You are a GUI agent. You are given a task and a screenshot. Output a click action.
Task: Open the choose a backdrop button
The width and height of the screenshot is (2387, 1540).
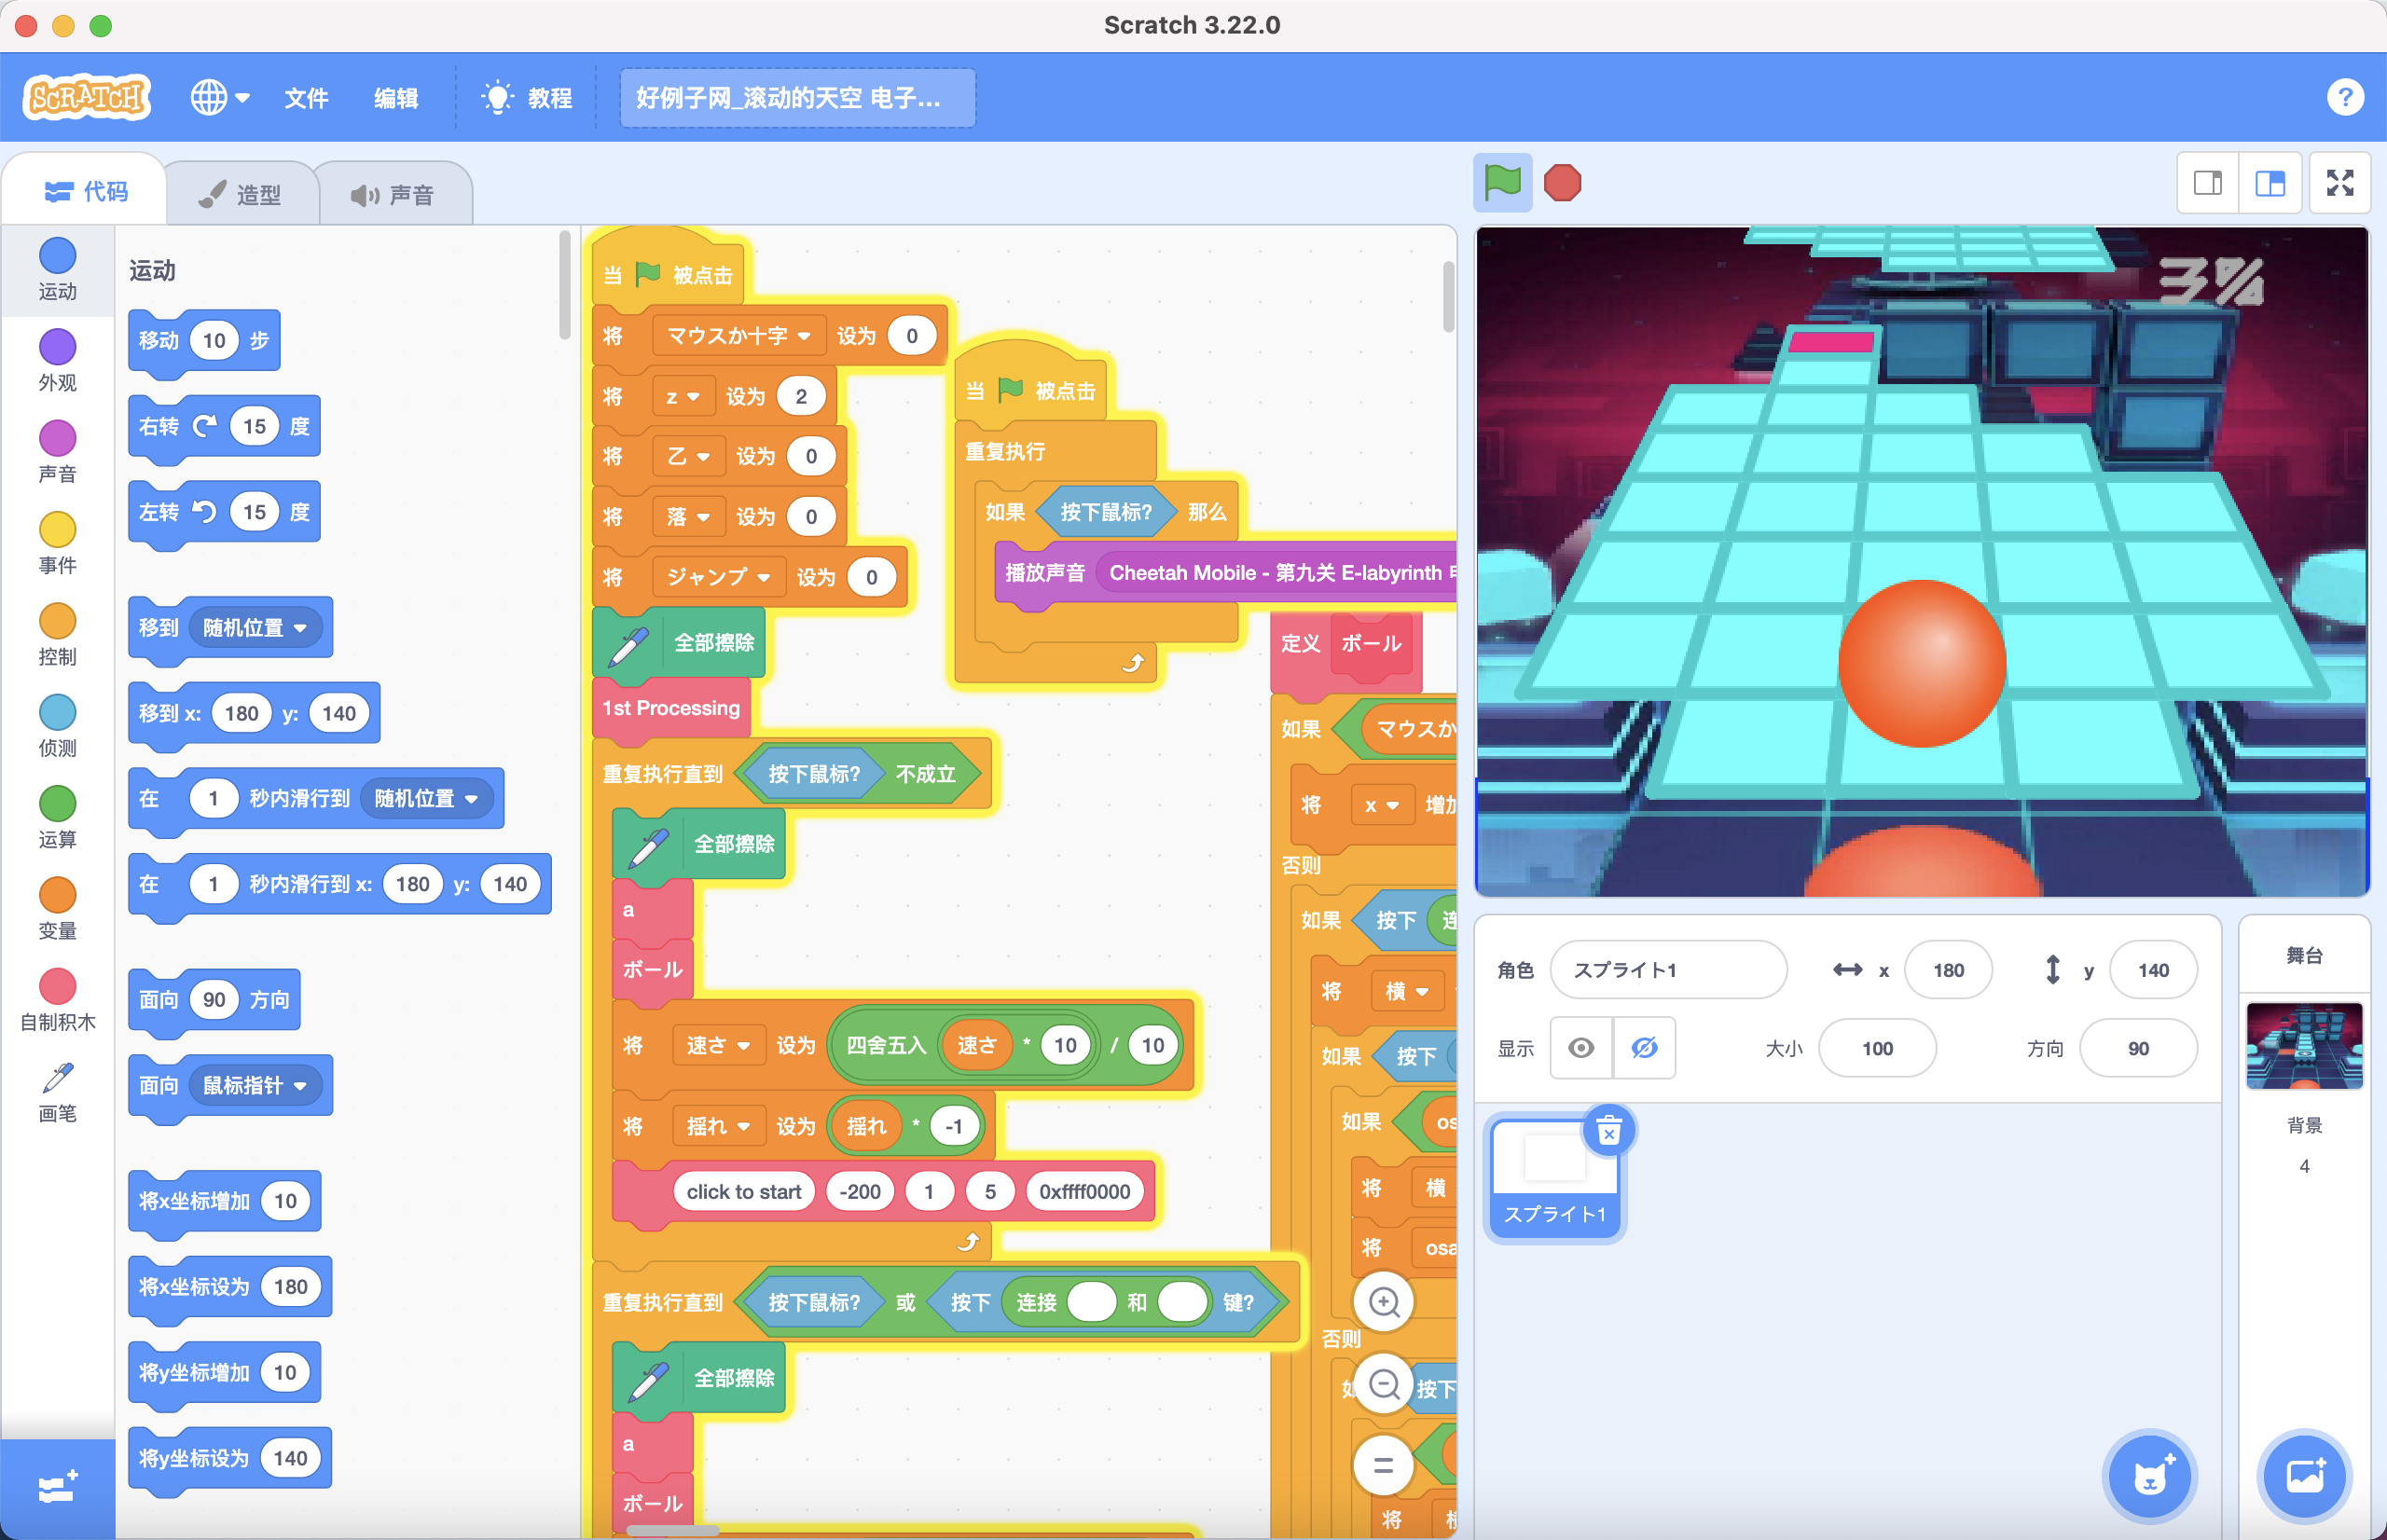pos(2304,1476)
